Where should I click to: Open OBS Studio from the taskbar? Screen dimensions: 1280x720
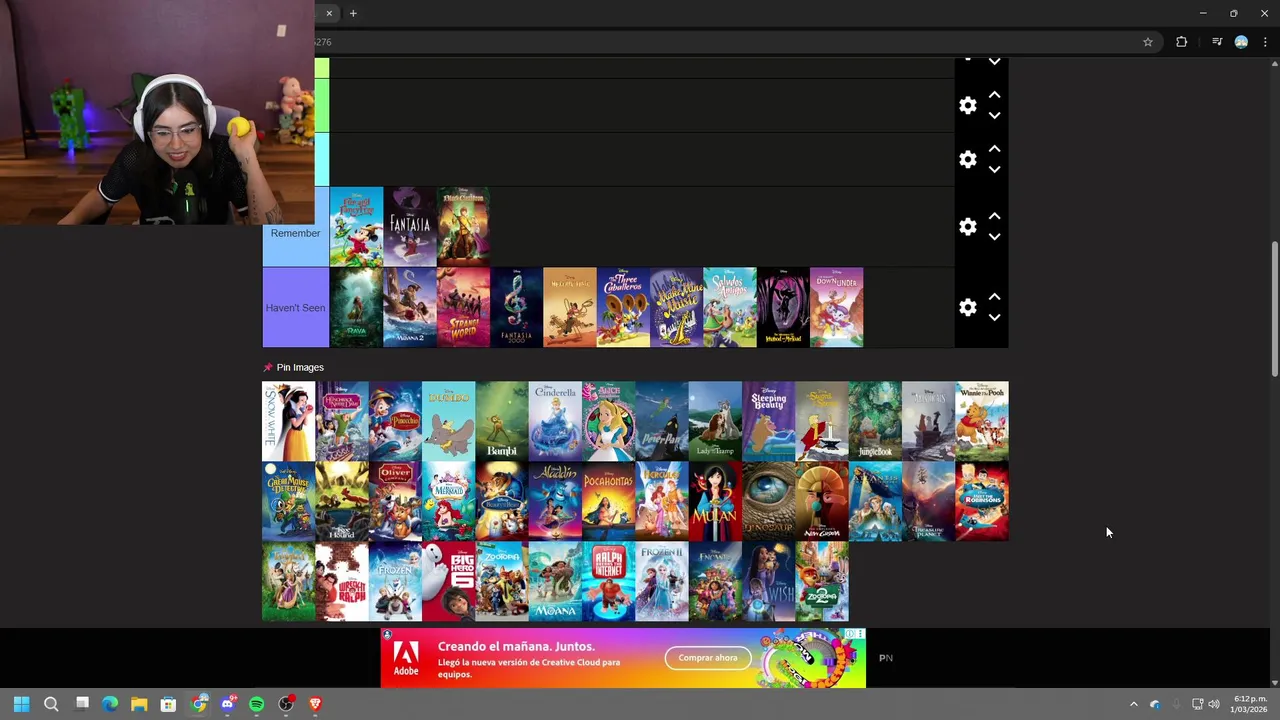click(286, 704)
